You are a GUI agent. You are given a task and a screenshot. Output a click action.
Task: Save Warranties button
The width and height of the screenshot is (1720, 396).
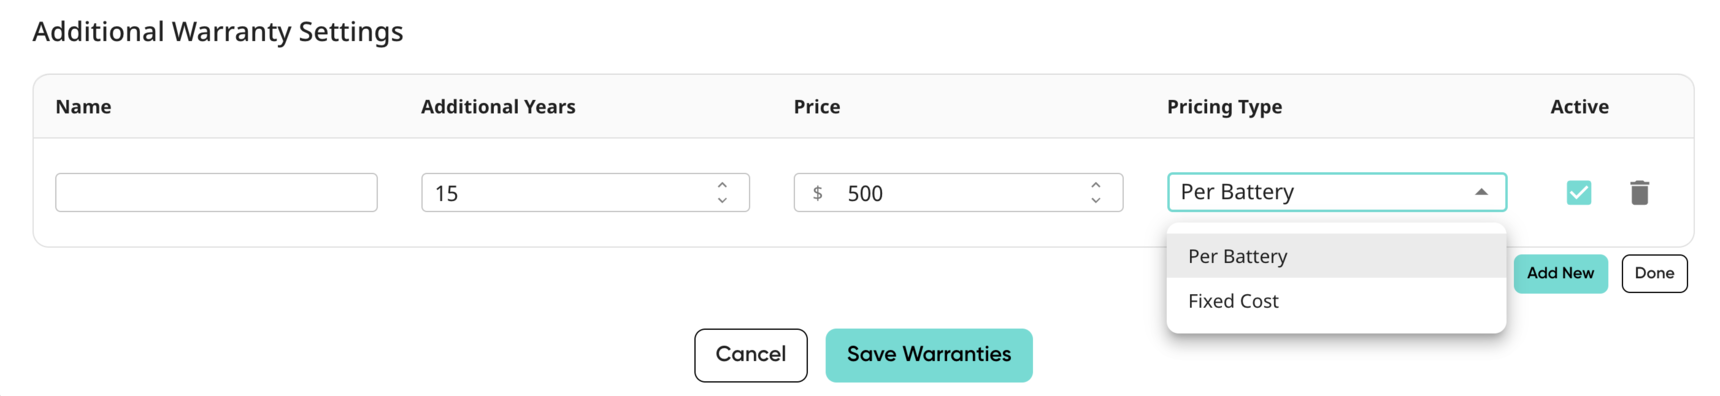(929, 355)
